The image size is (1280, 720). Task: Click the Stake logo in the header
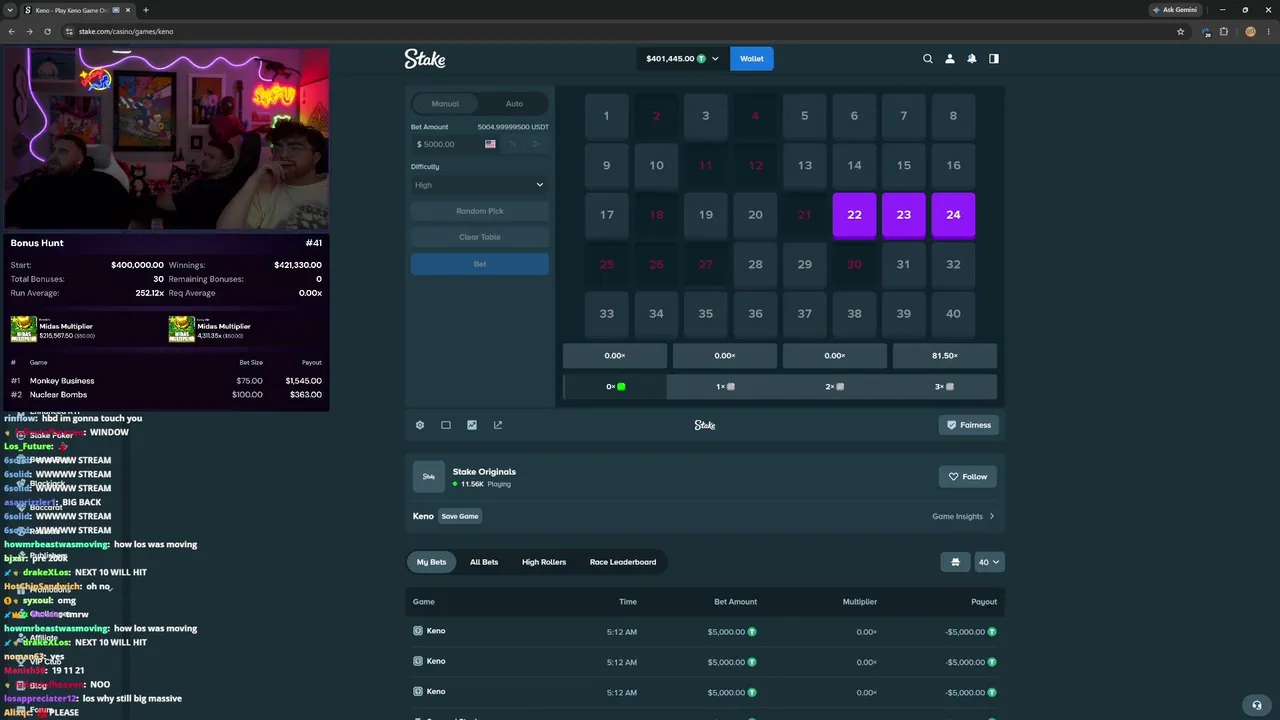(425, 59)
